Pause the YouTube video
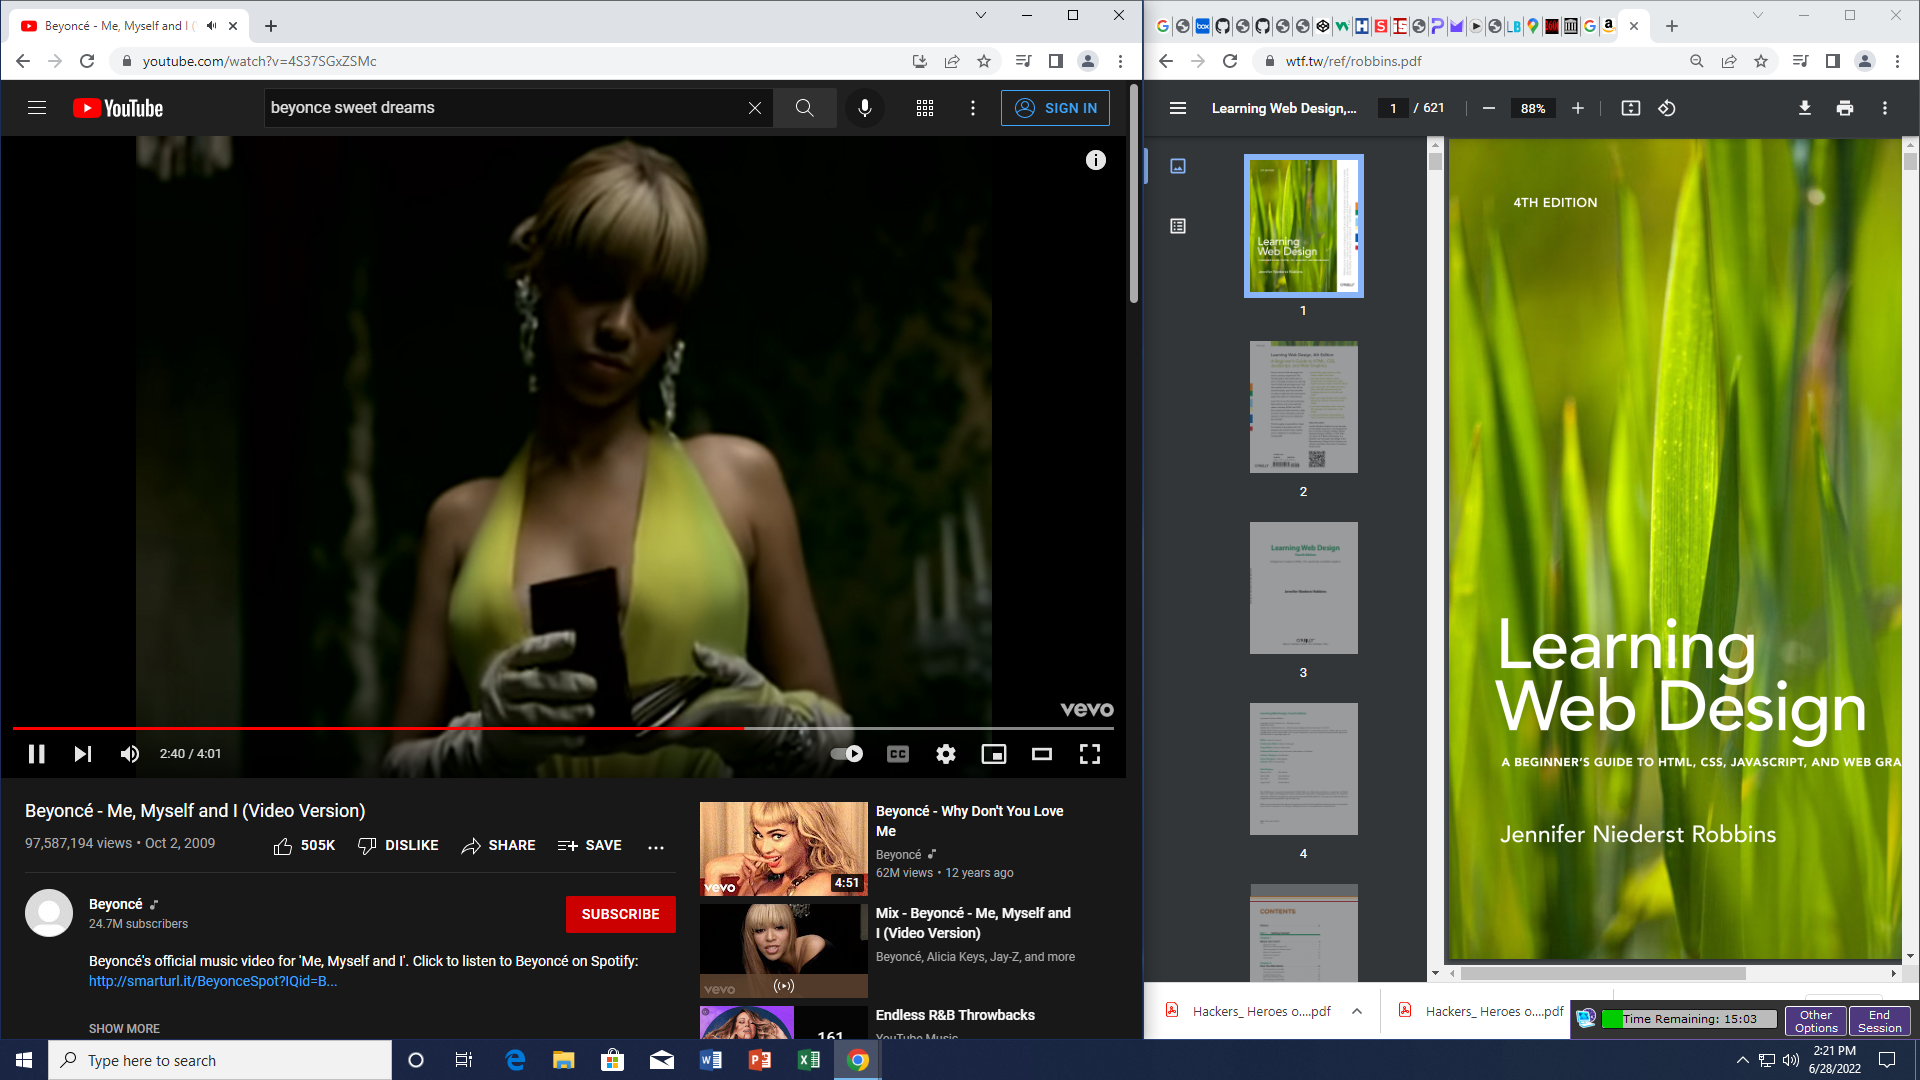This screenshot has width=1920, height=1080. (x=37, y=754)
